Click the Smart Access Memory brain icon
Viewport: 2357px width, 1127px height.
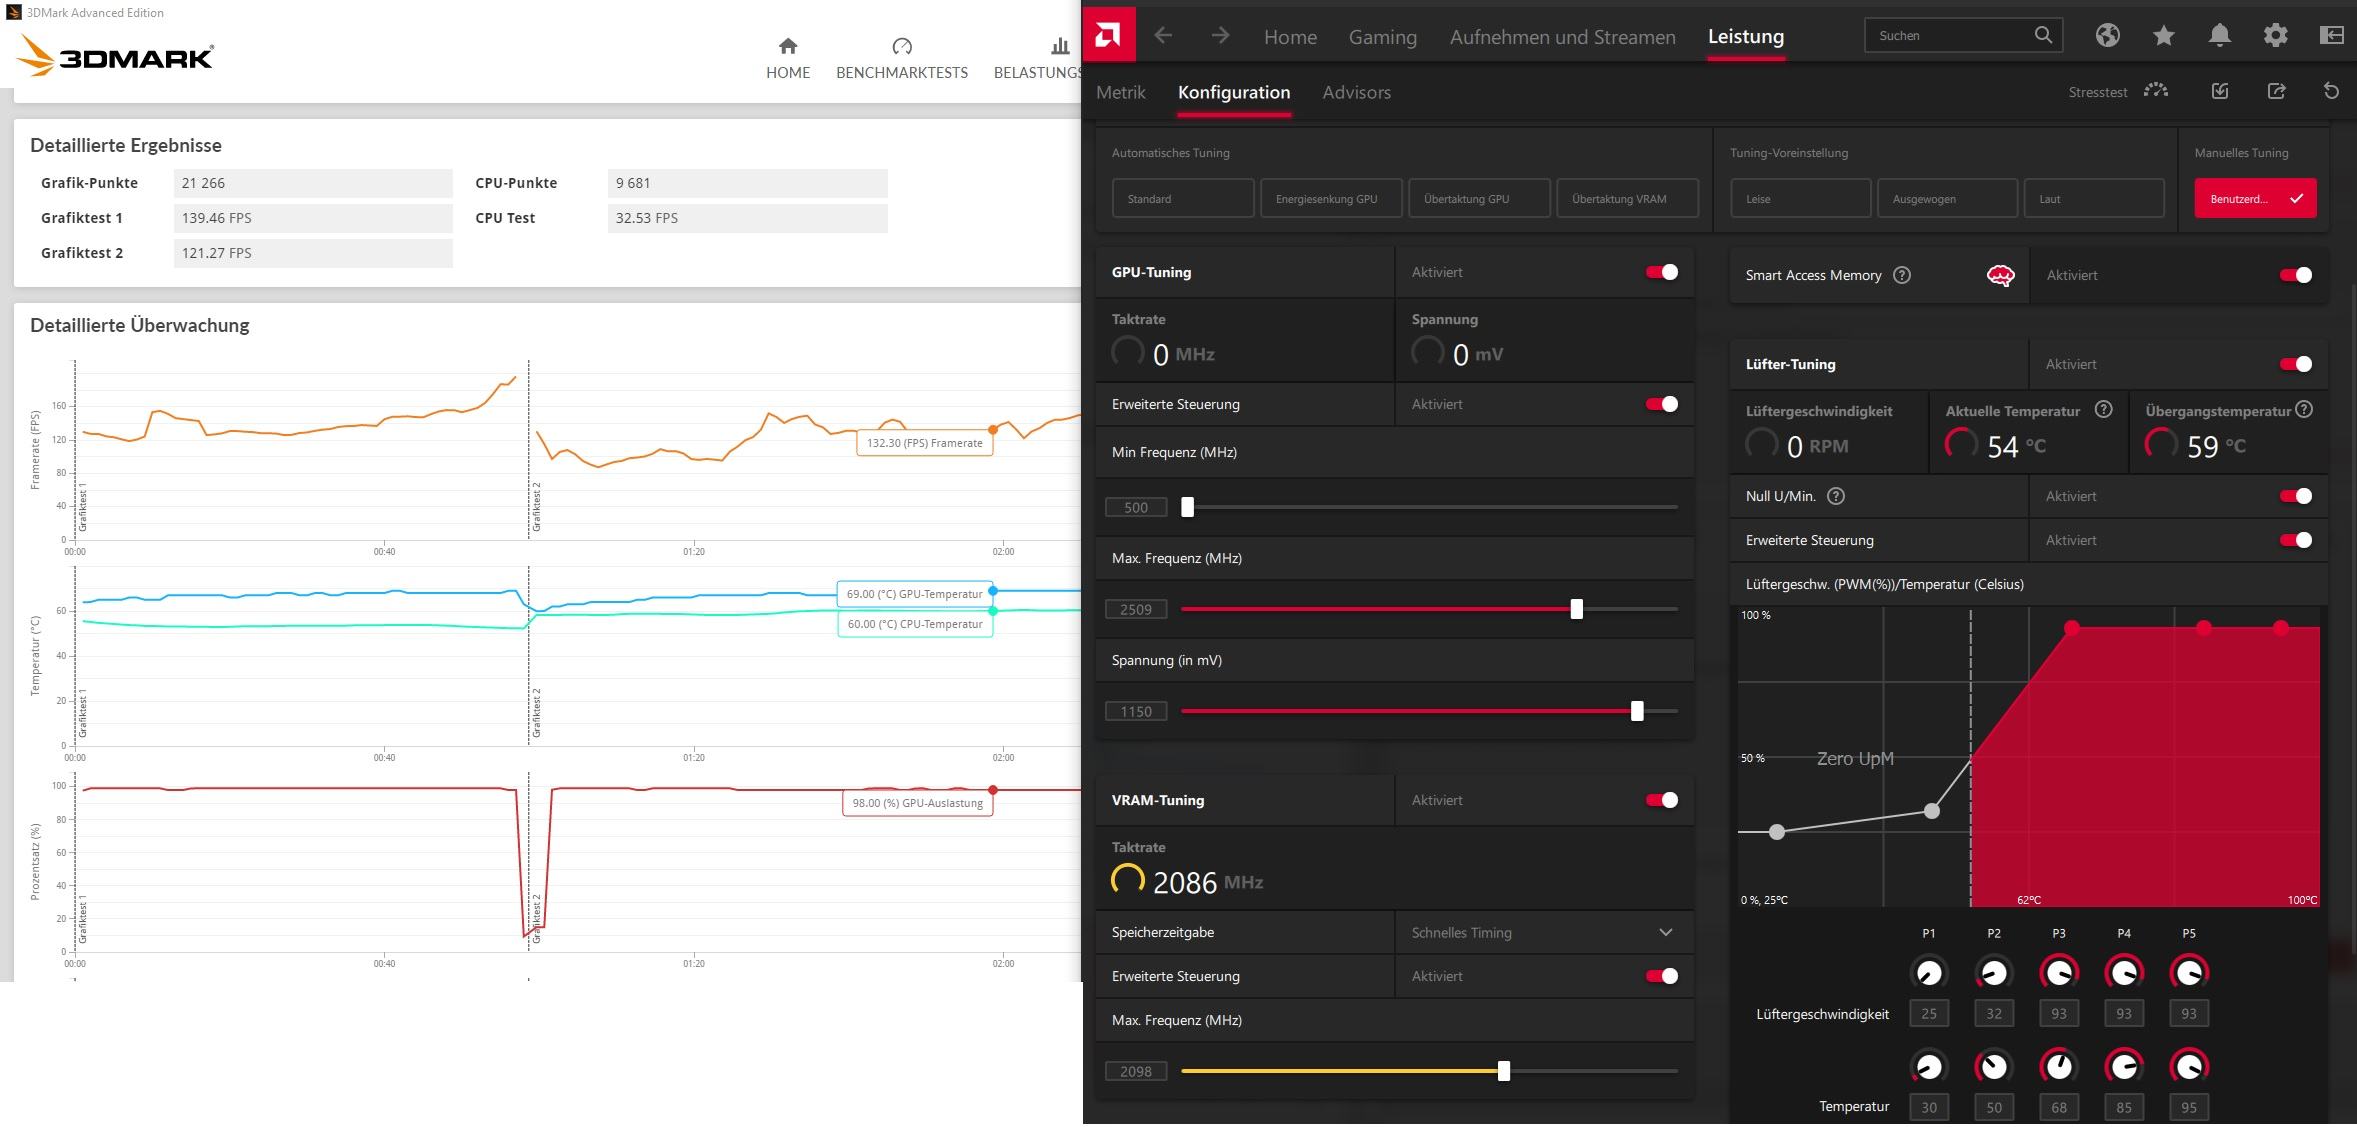coord(2000,276)
